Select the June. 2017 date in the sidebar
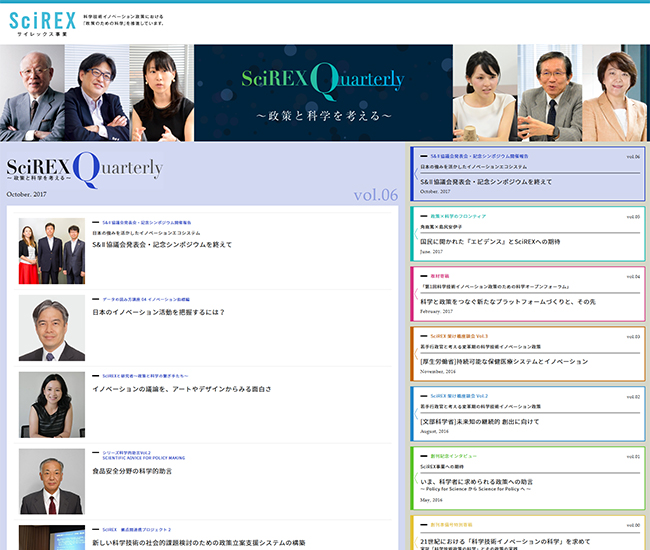 431,252
